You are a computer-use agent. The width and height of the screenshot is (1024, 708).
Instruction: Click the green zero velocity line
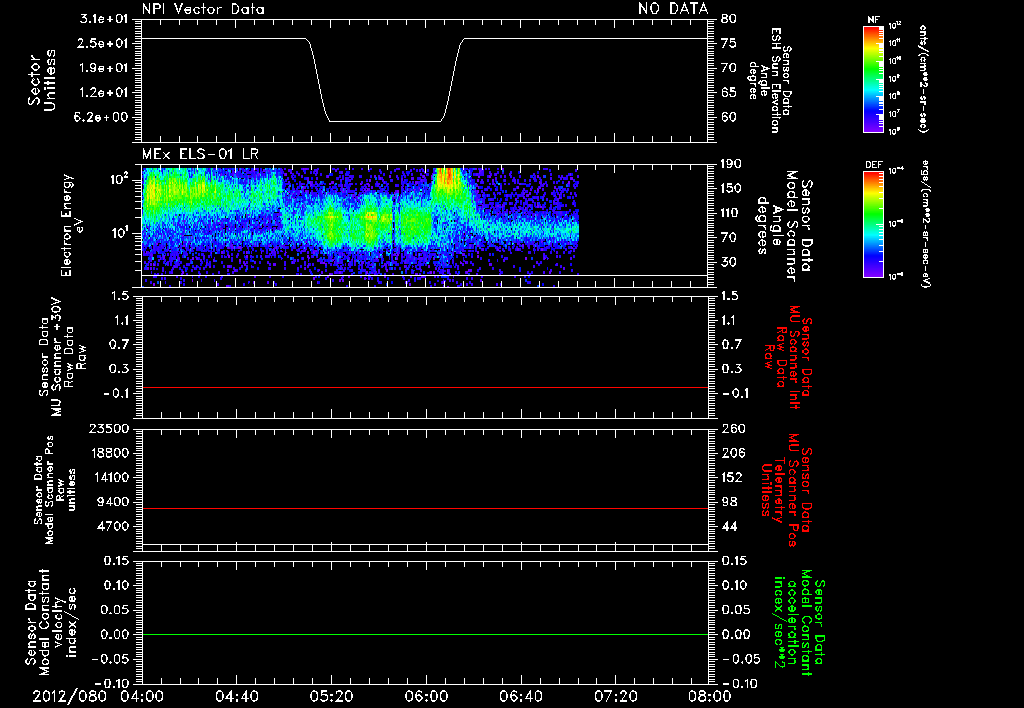pyautogui.click(x=424, y=634)
